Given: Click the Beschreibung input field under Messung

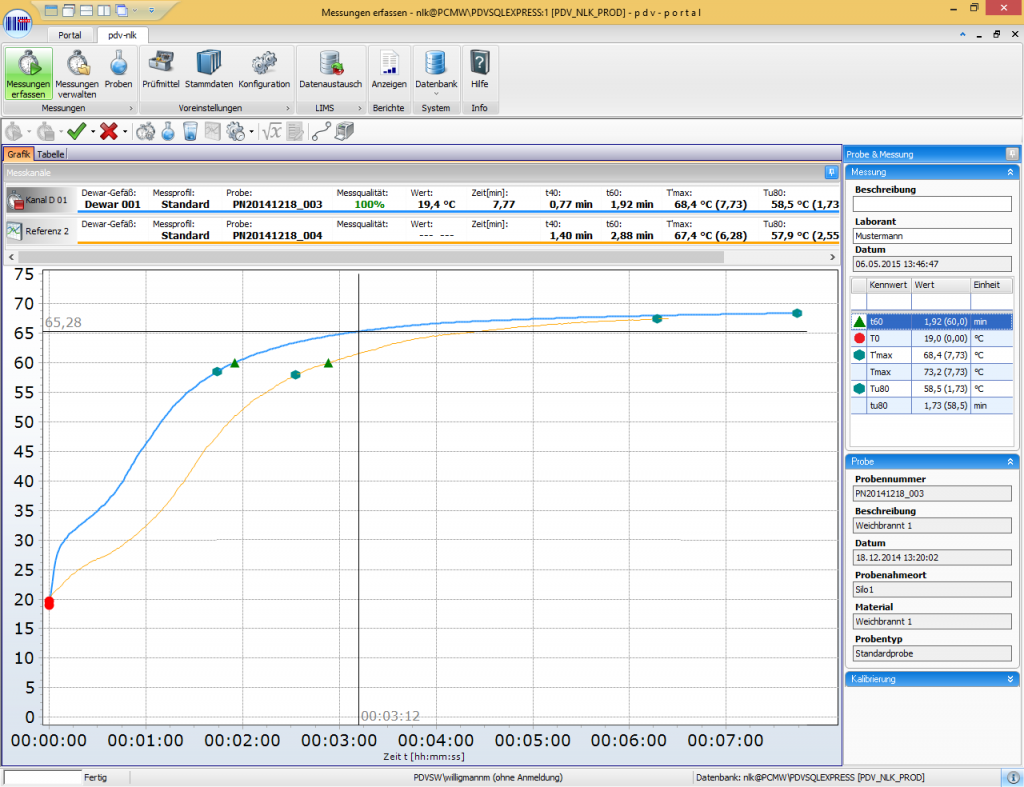Looking at the screenshot, I should pyautogui.click(x=931, y=204).
